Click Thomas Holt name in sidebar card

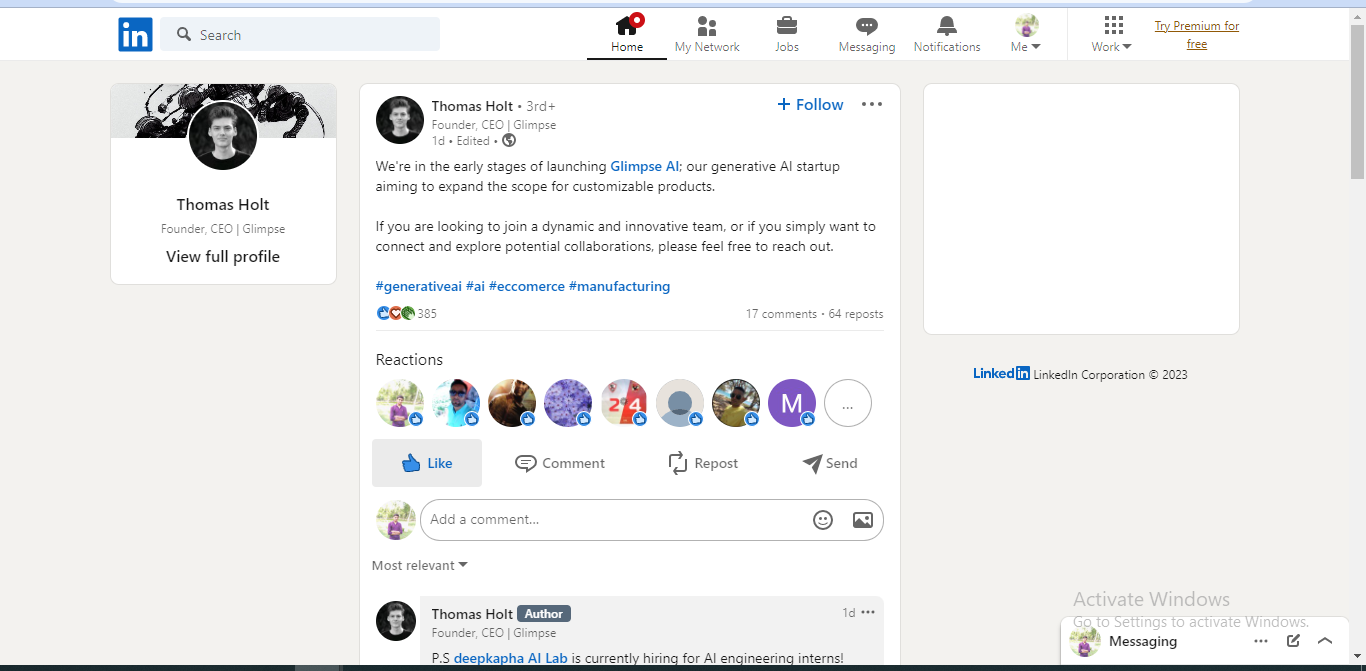tap(223, 204)
